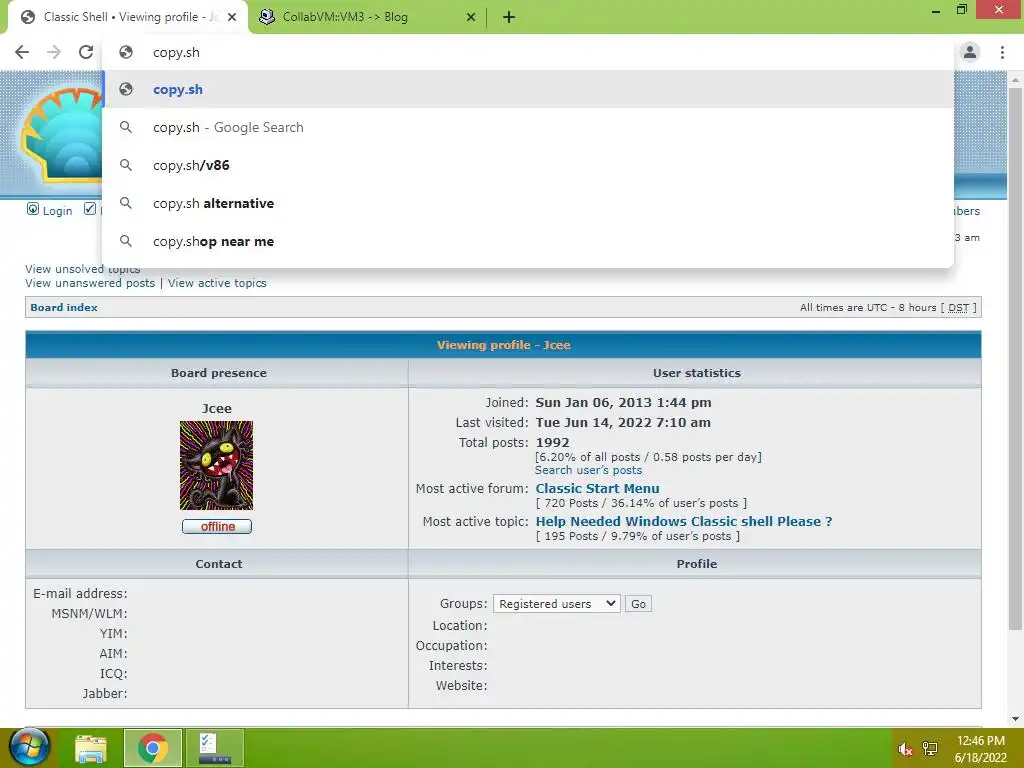Image resolution: width=1024 pixels, height=768 pixels.
Task: Click the vertical page scrollbar
Action: pyautogui.click(x=1015, y=359)
